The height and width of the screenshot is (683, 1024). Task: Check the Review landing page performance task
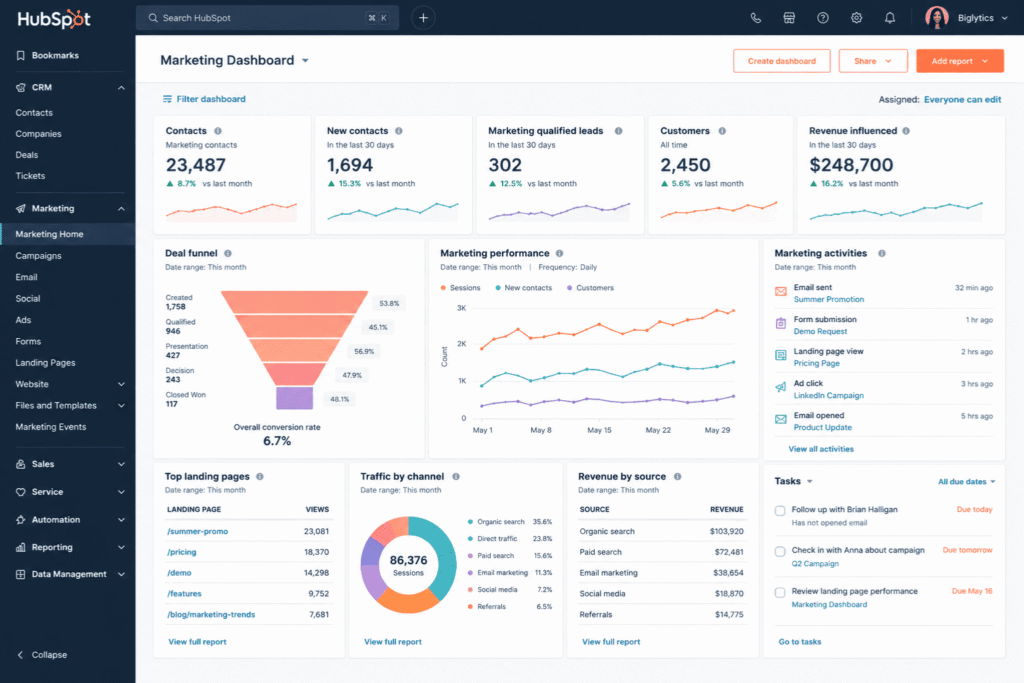coord(780,592)
